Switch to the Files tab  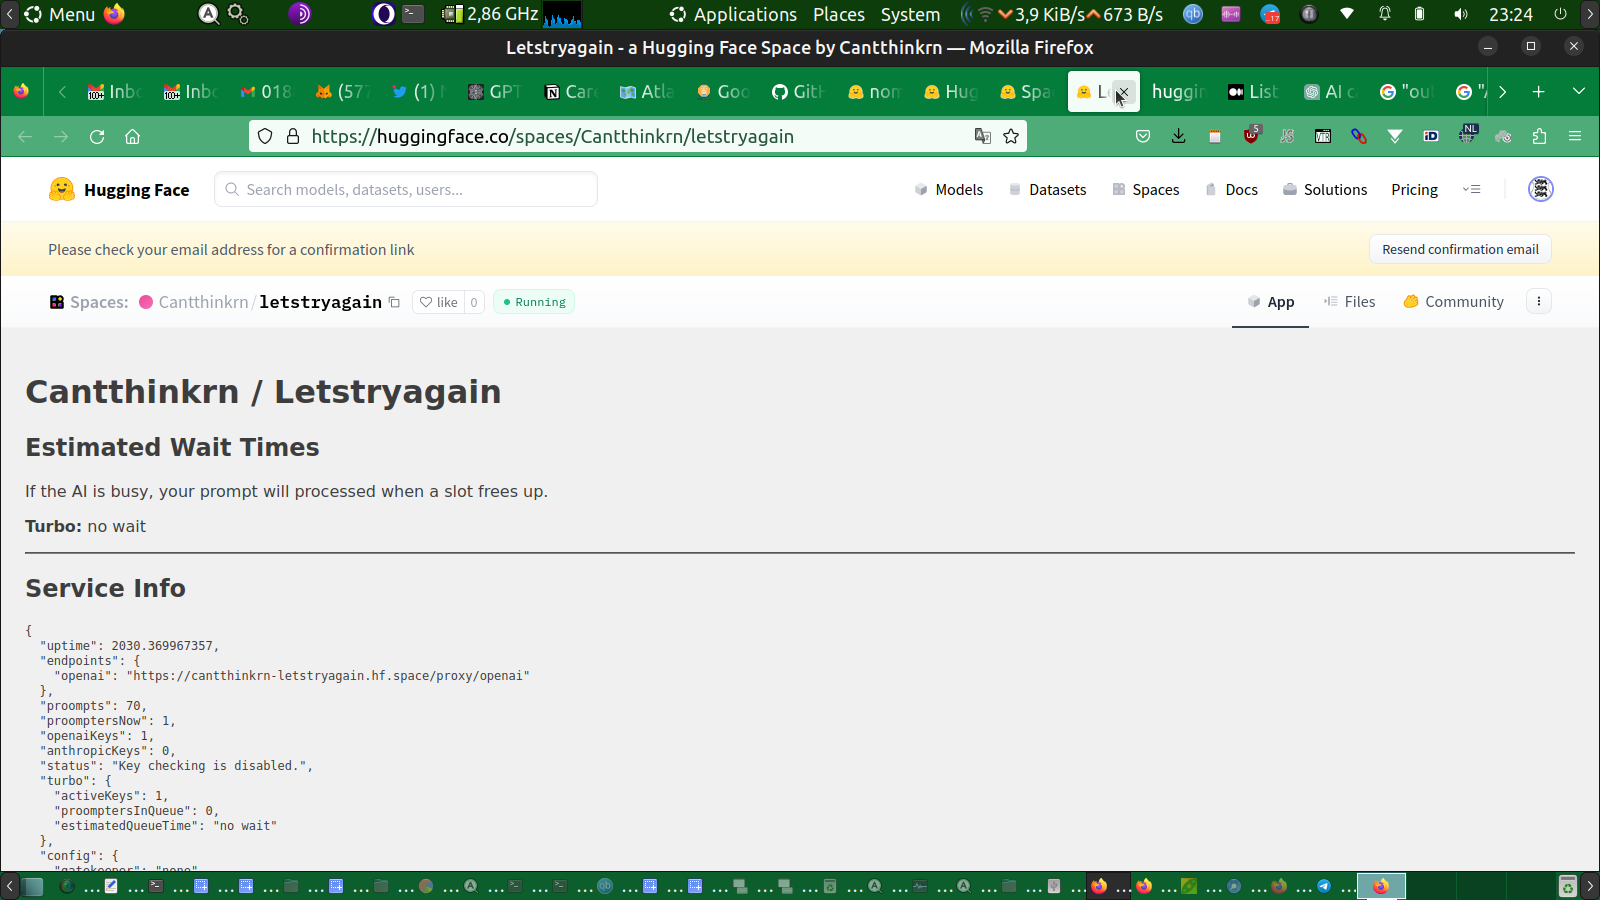1349,302
